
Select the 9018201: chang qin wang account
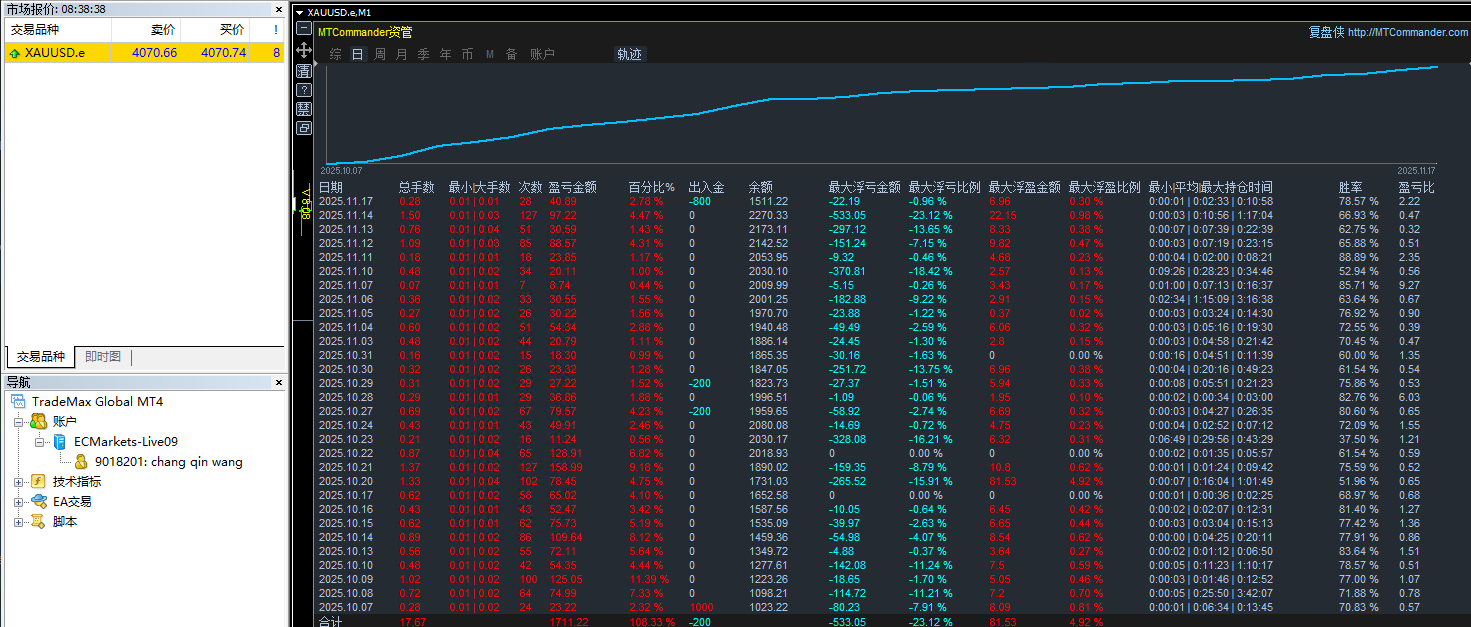coord(168,462)
